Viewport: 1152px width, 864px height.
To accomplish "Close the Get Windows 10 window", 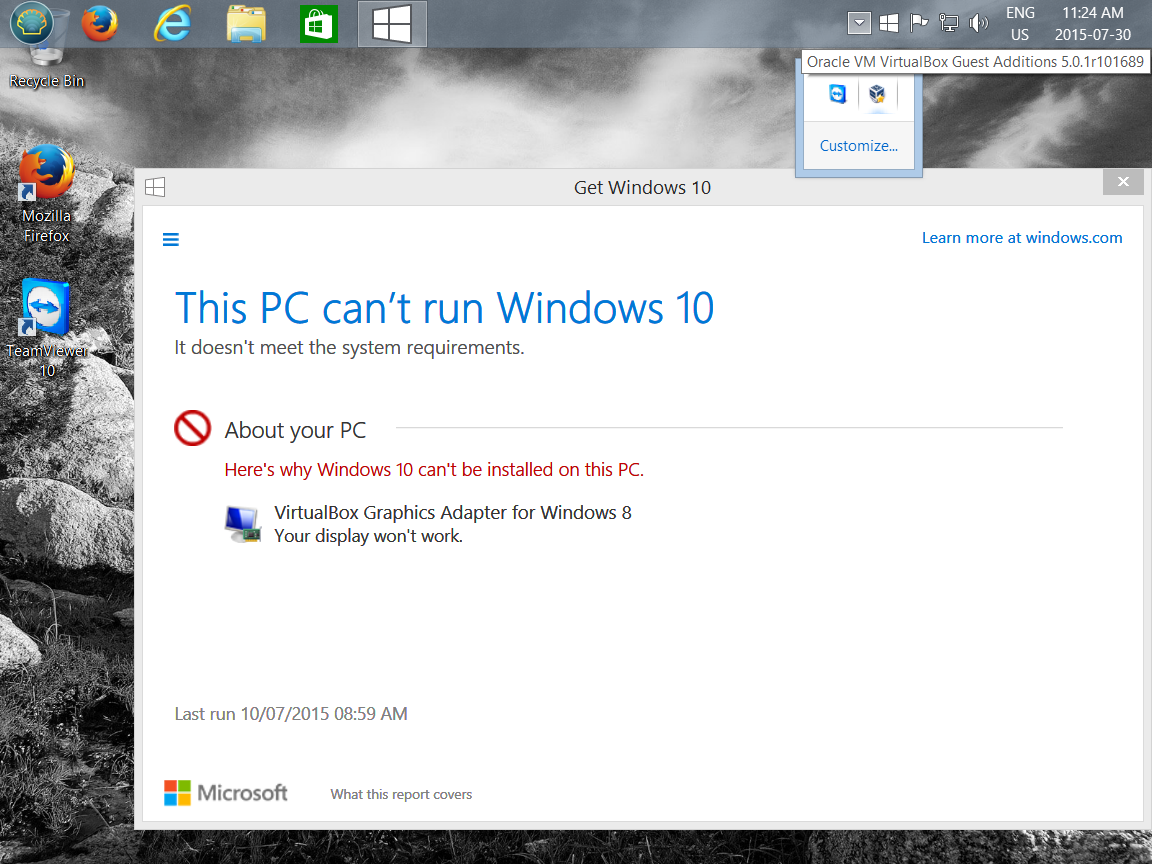I will (1123, 181).
